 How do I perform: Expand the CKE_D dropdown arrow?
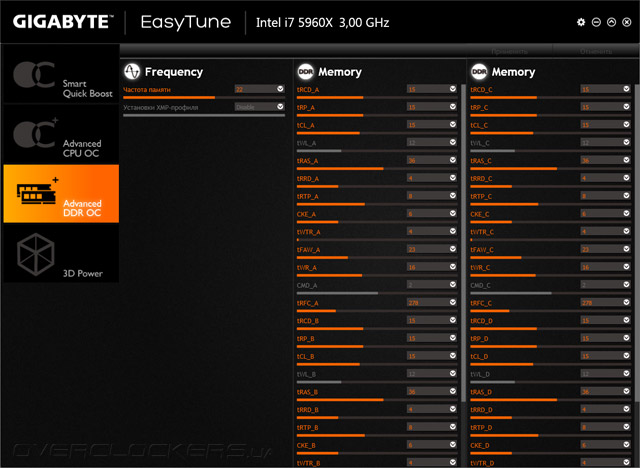627,444
